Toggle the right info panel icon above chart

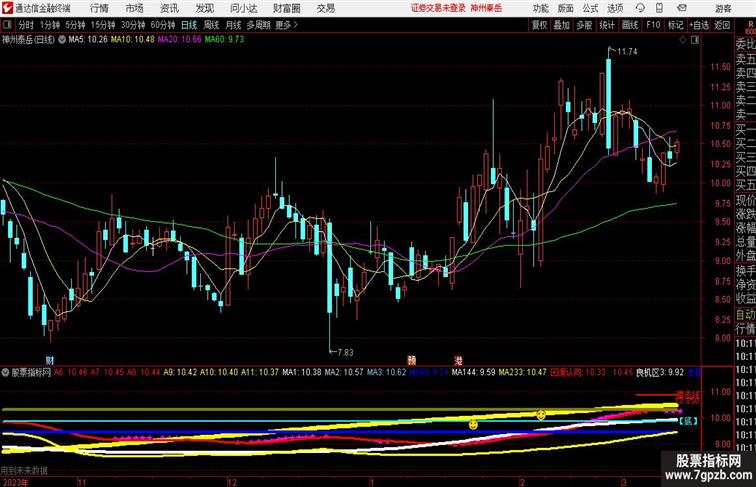(x=695, y=40)
